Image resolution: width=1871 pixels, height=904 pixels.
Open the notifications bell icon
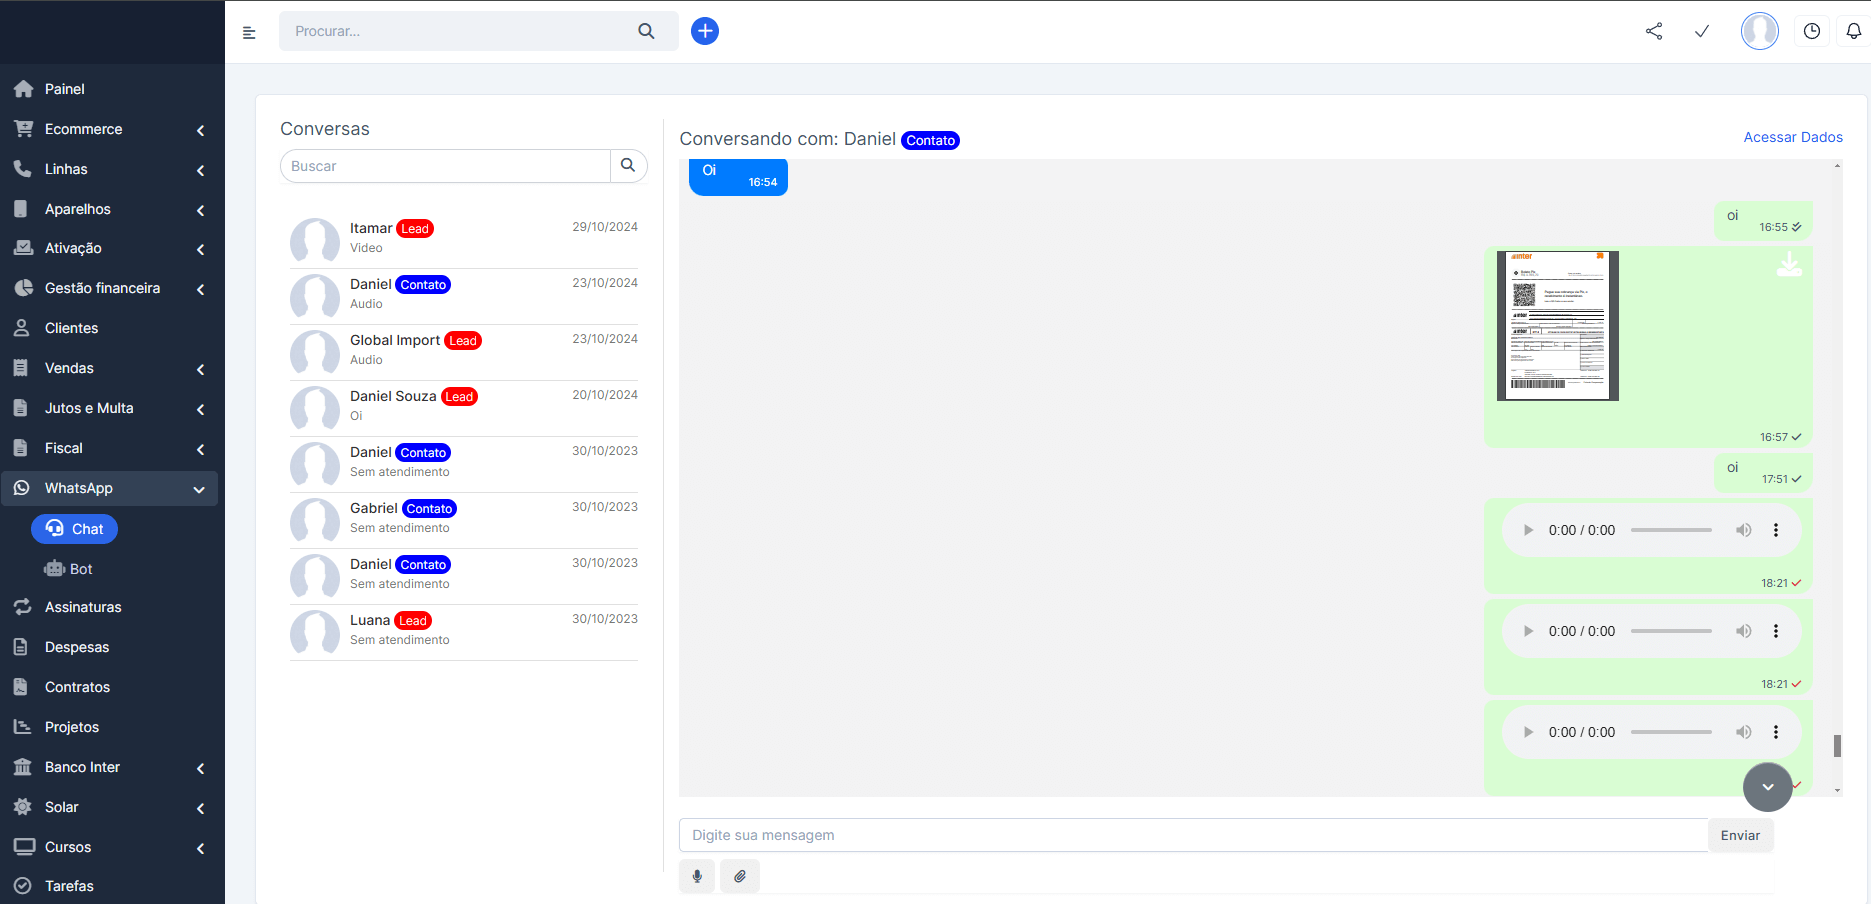click(1853, 31)
